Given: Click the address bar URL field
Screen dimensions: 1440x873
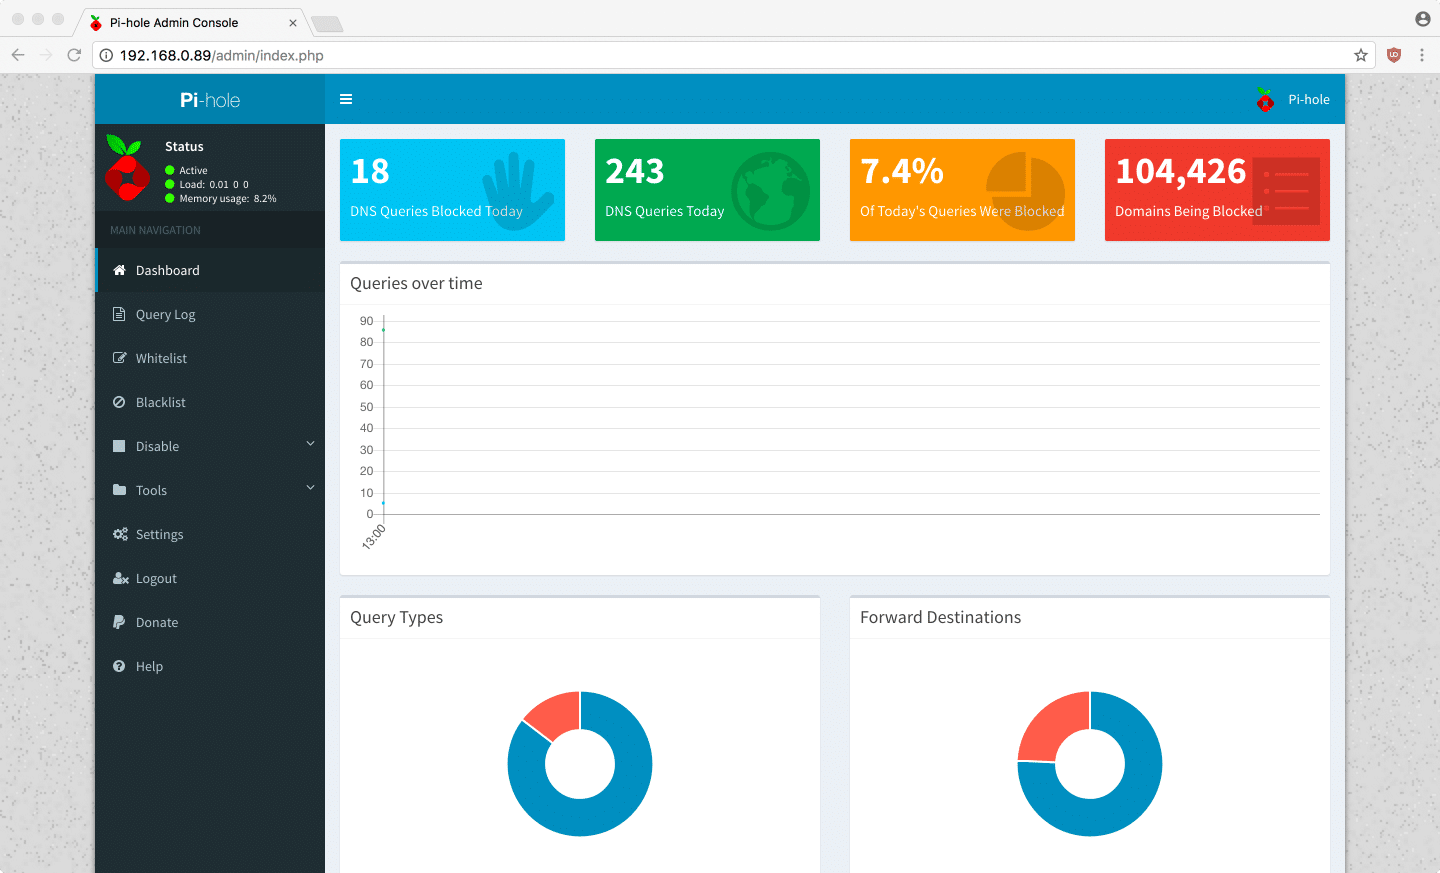Looking at the screenshot, I should pyautogui.click(x=735, y=55).
